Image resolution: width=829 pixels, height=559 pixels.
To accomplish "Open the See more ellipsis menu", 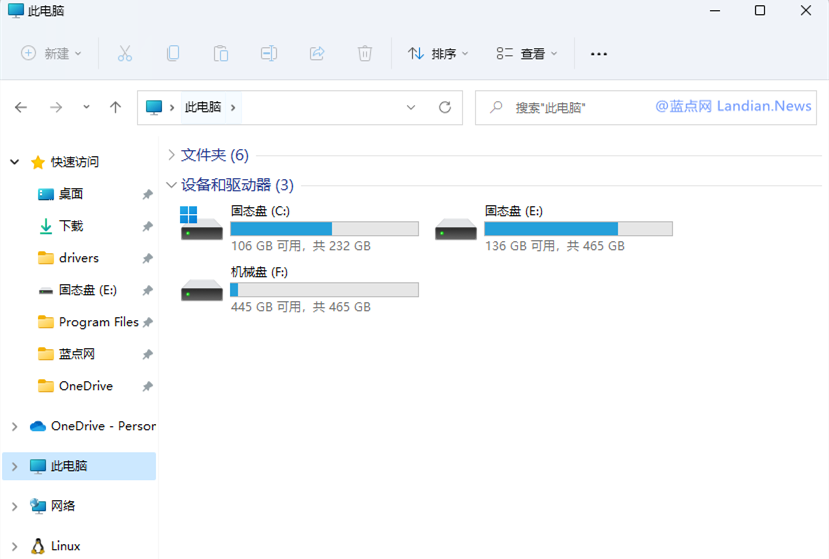I will [599, 54].
